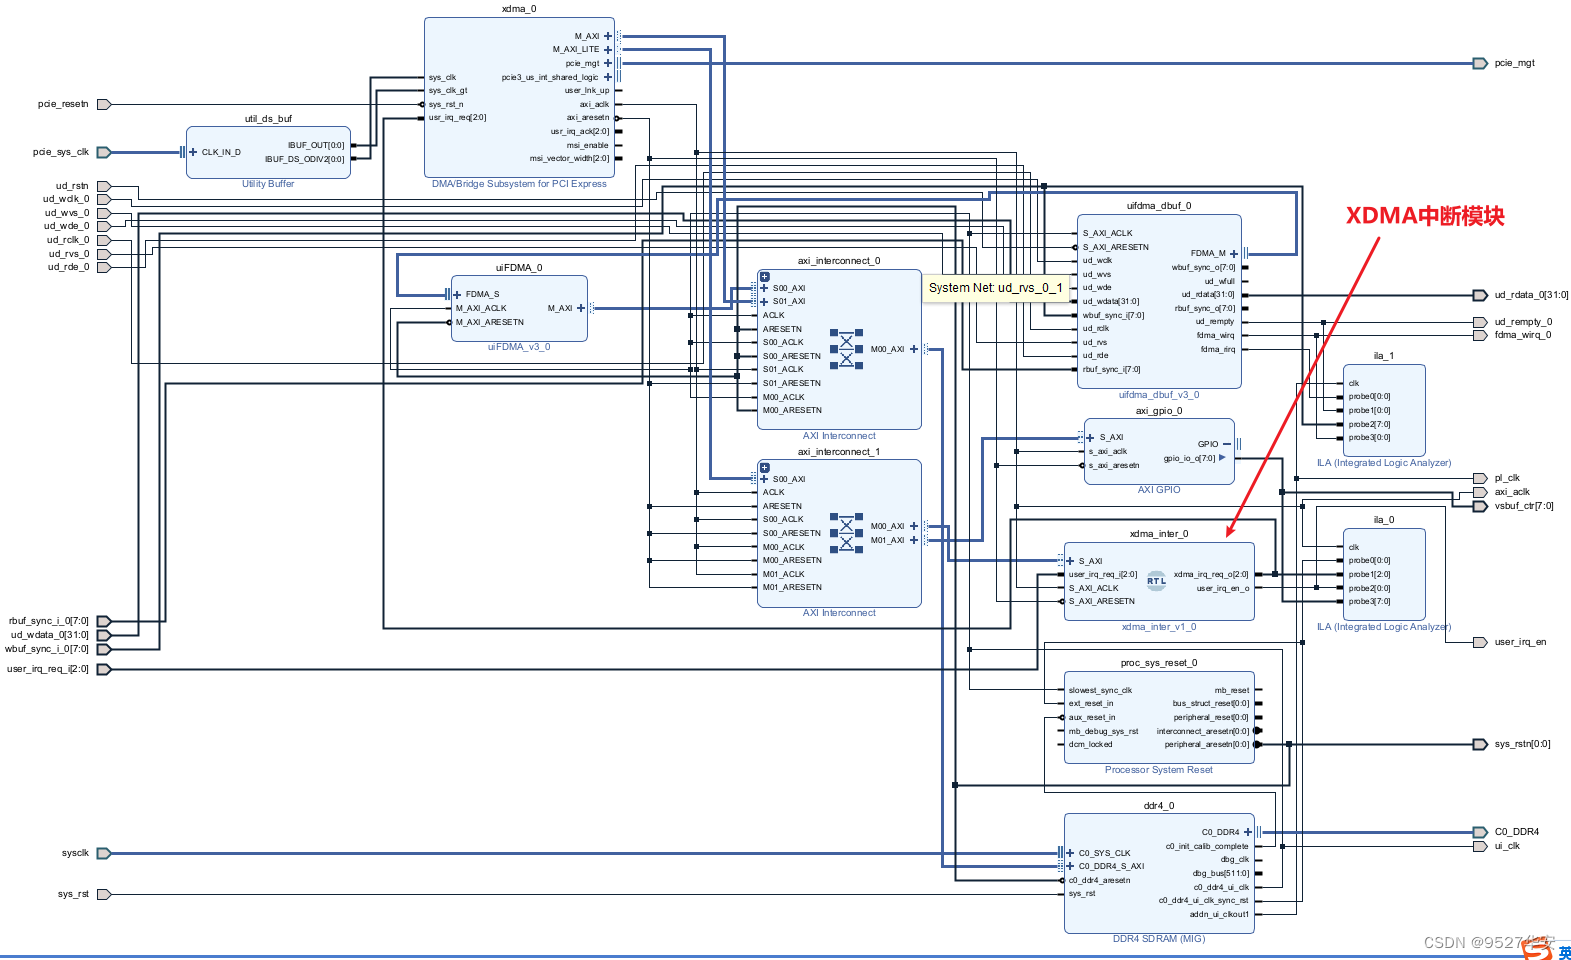Click AXI Interconnect label under axi_interconnect_0
Screen dimensions: 1571x960
[839, 436]
